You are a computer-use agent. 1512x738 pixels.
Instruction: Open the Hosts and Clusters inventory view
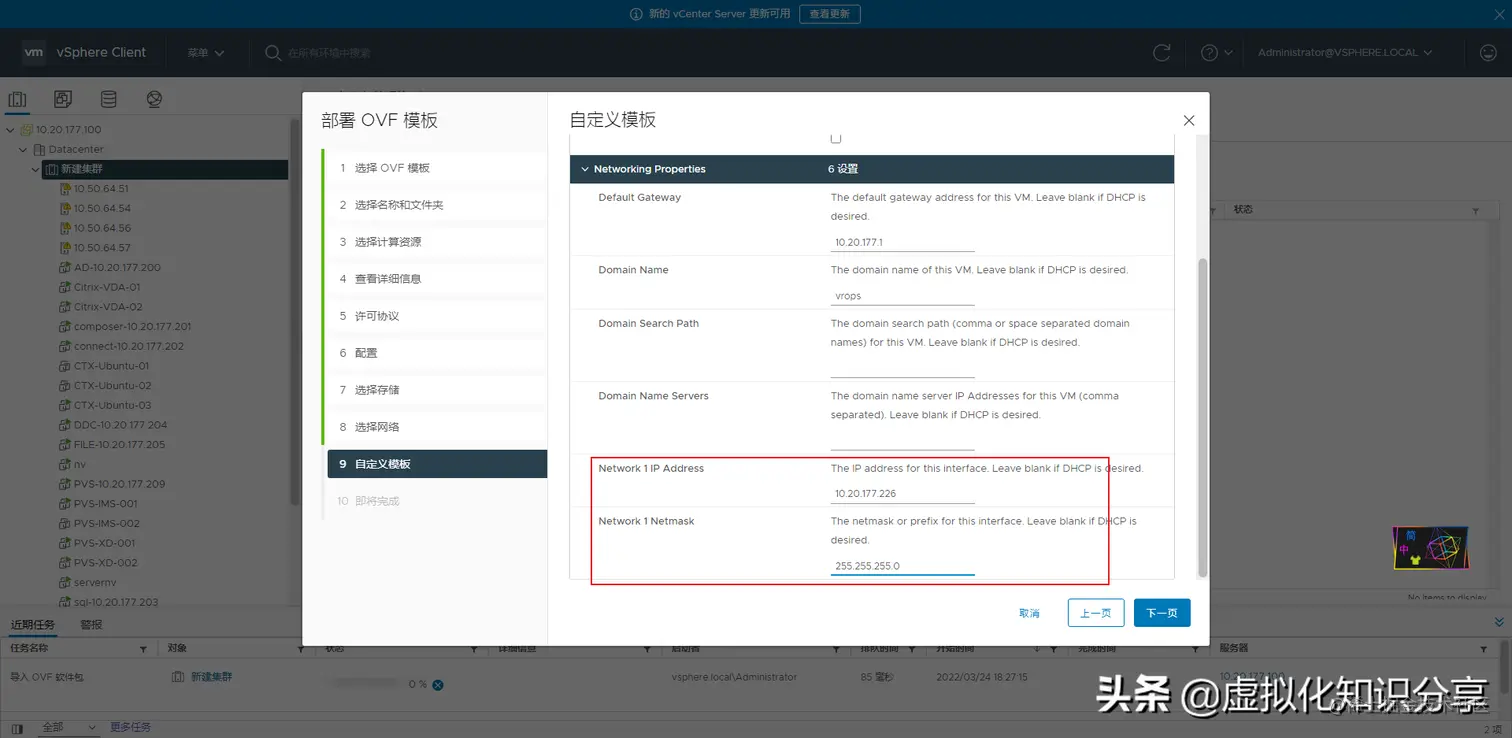(x=17, y=99)
